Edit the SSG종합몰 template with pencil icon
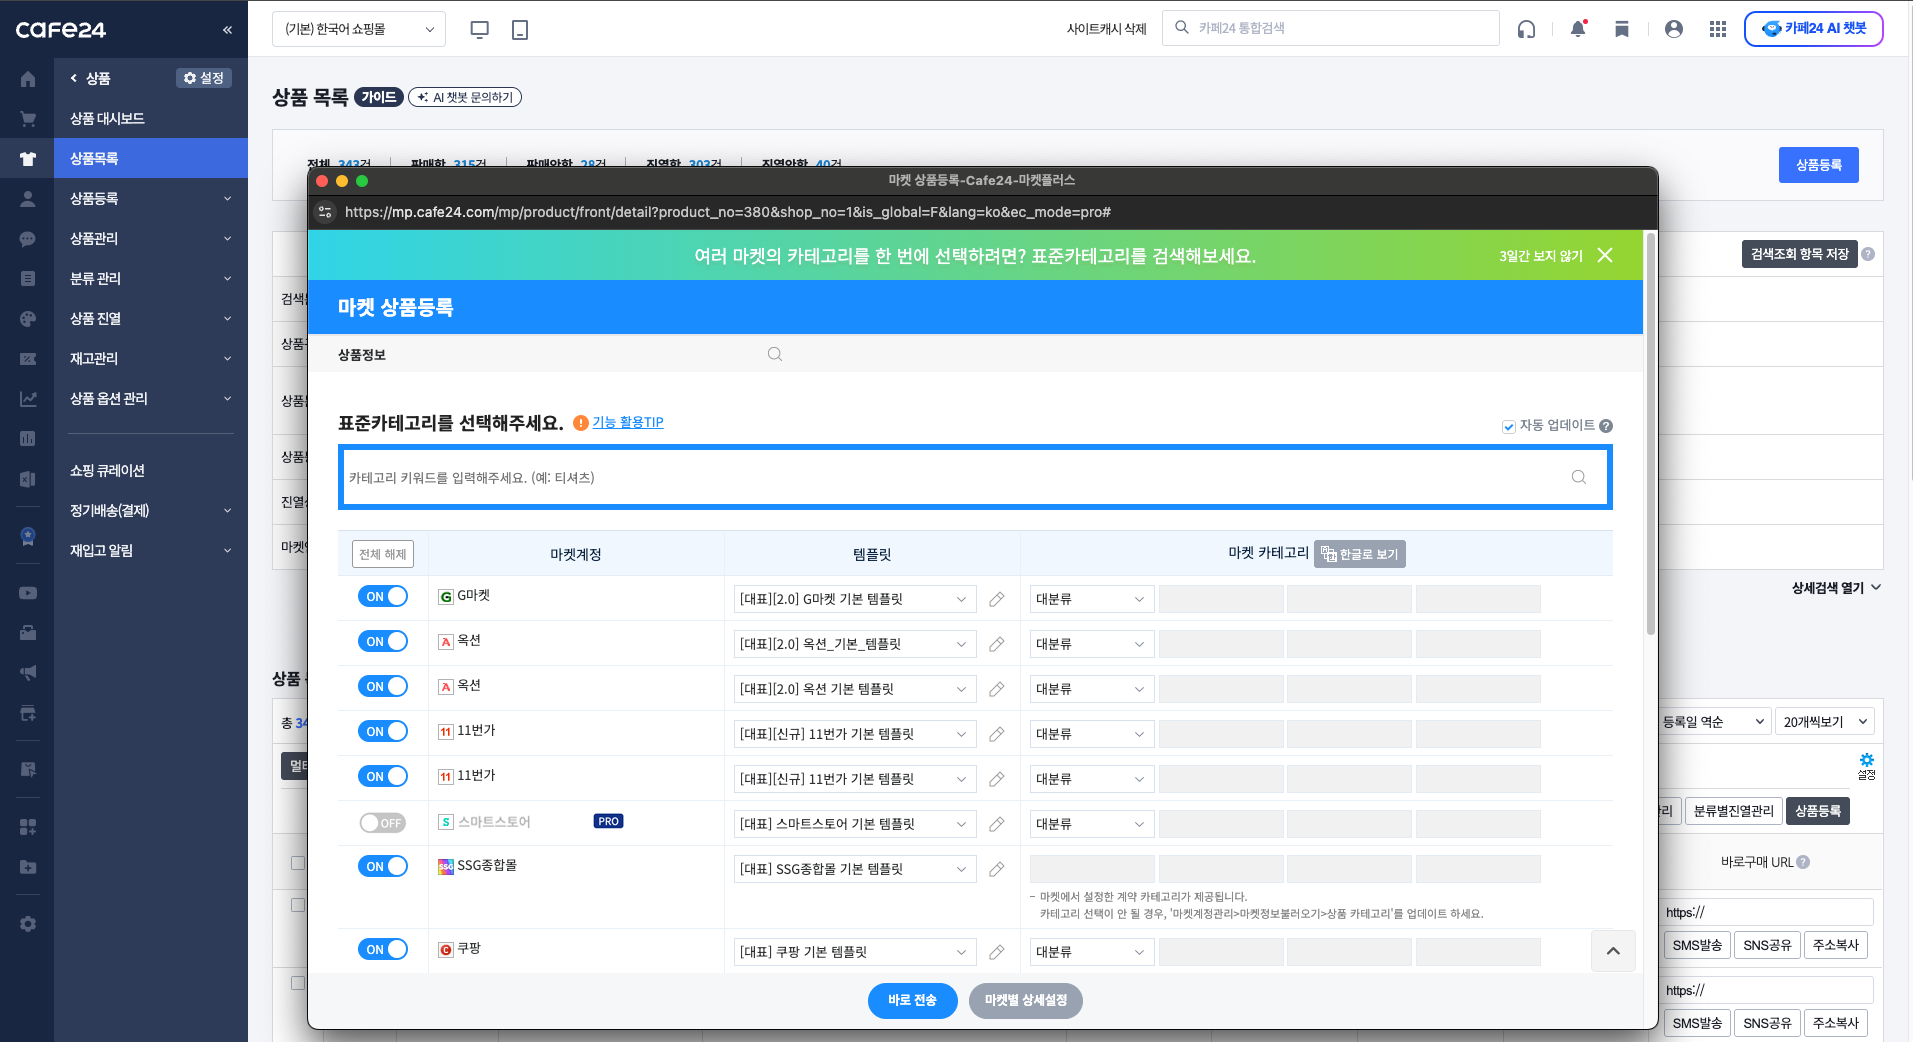 pyautogui.click(x=997, y=869)
